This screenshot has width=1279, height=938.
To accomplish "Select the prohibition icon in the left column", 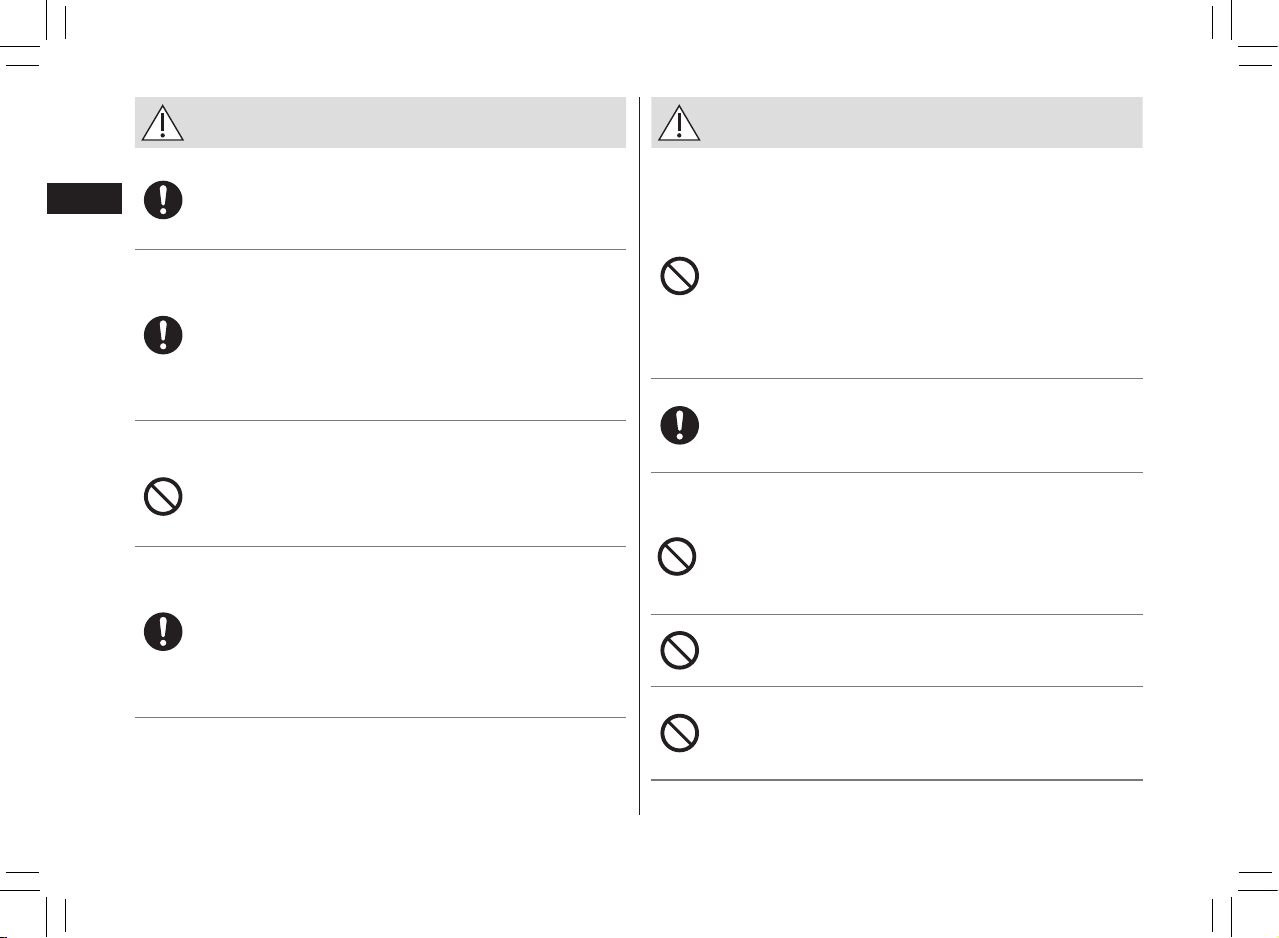I will 163,497.
